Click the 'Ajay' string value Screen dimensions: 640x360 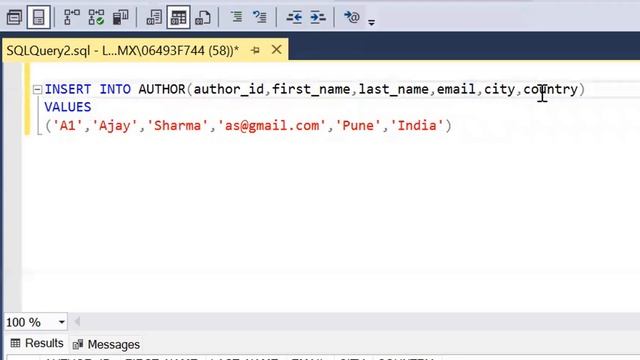[115, 126]
